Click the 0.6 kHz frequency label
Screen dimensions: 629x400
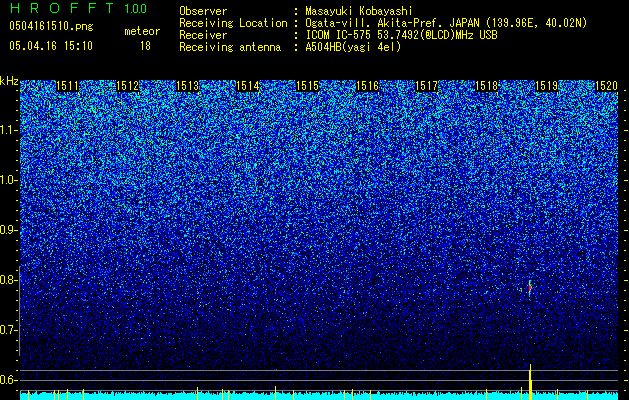tap(9, 380)
